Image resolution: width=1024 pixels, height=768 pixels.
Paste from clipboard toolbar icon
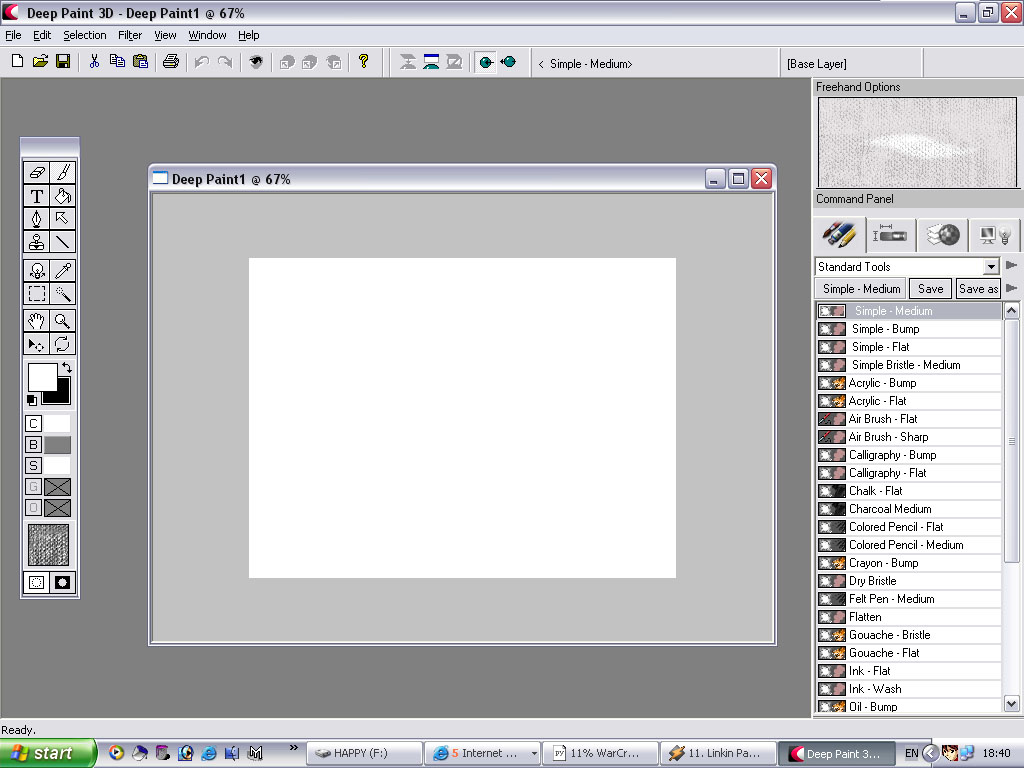140,61
